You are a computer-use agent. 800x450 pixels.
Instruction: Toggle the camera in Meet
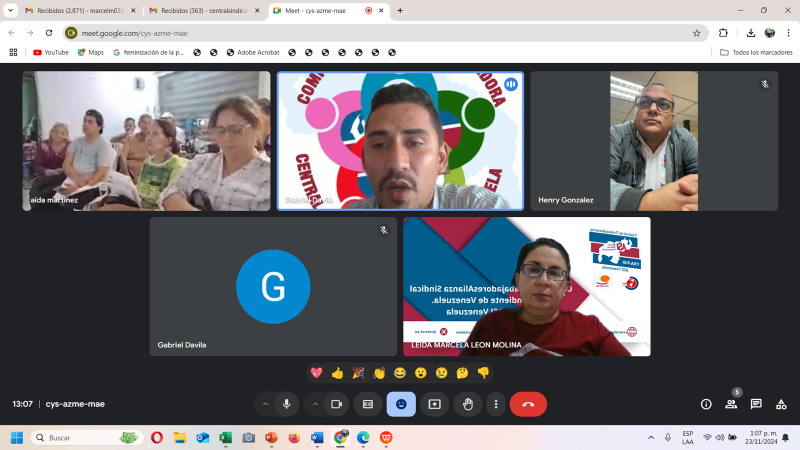click(336, 404)
